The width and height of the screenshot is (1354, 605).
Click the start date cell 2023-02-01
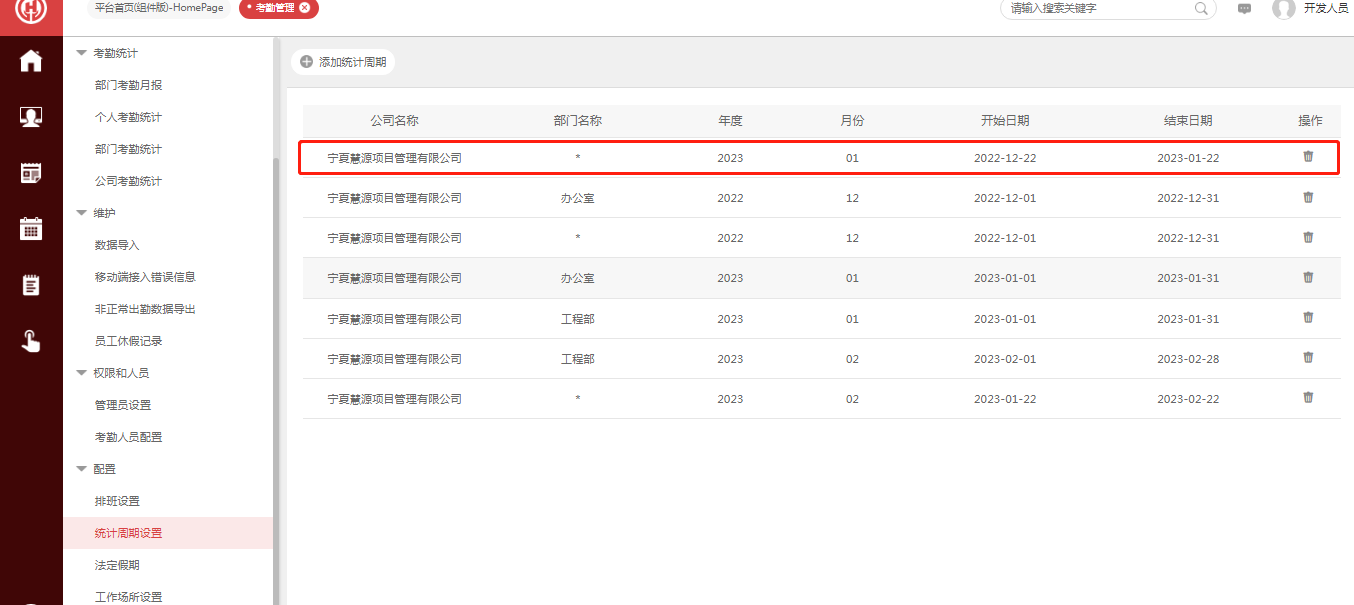click(1005, 359)
